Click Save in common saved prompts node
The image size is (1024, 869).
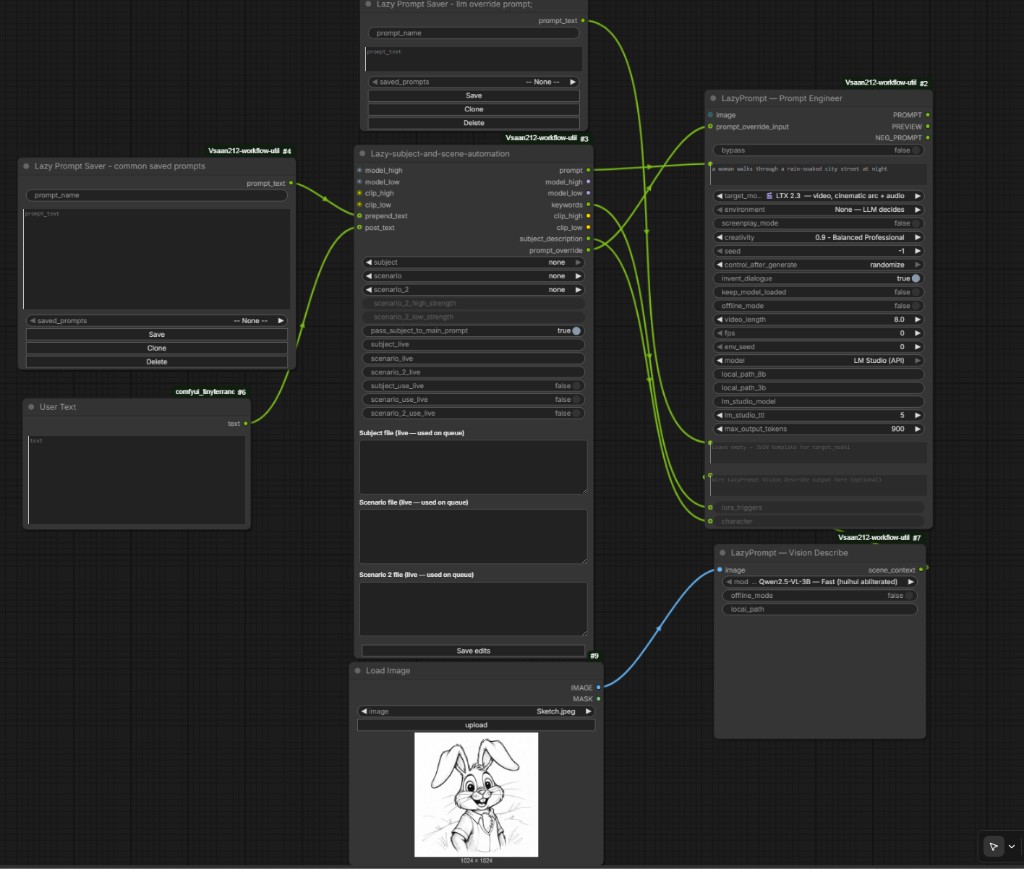point(157,334)
